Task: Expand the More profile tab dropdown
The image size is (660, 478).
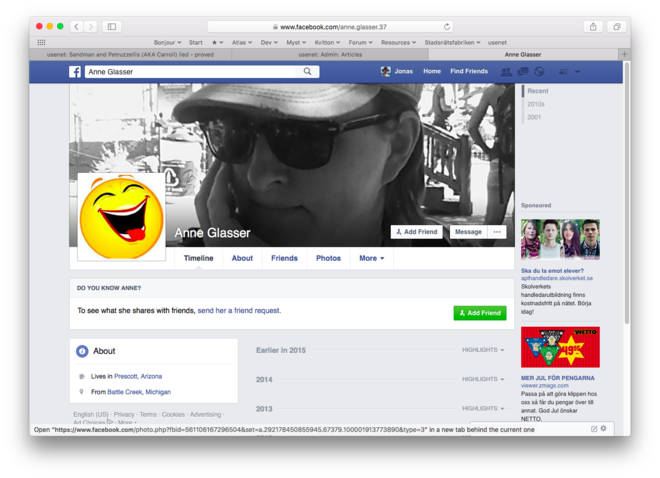Action: pyautogui.click(x=372, y=258)
